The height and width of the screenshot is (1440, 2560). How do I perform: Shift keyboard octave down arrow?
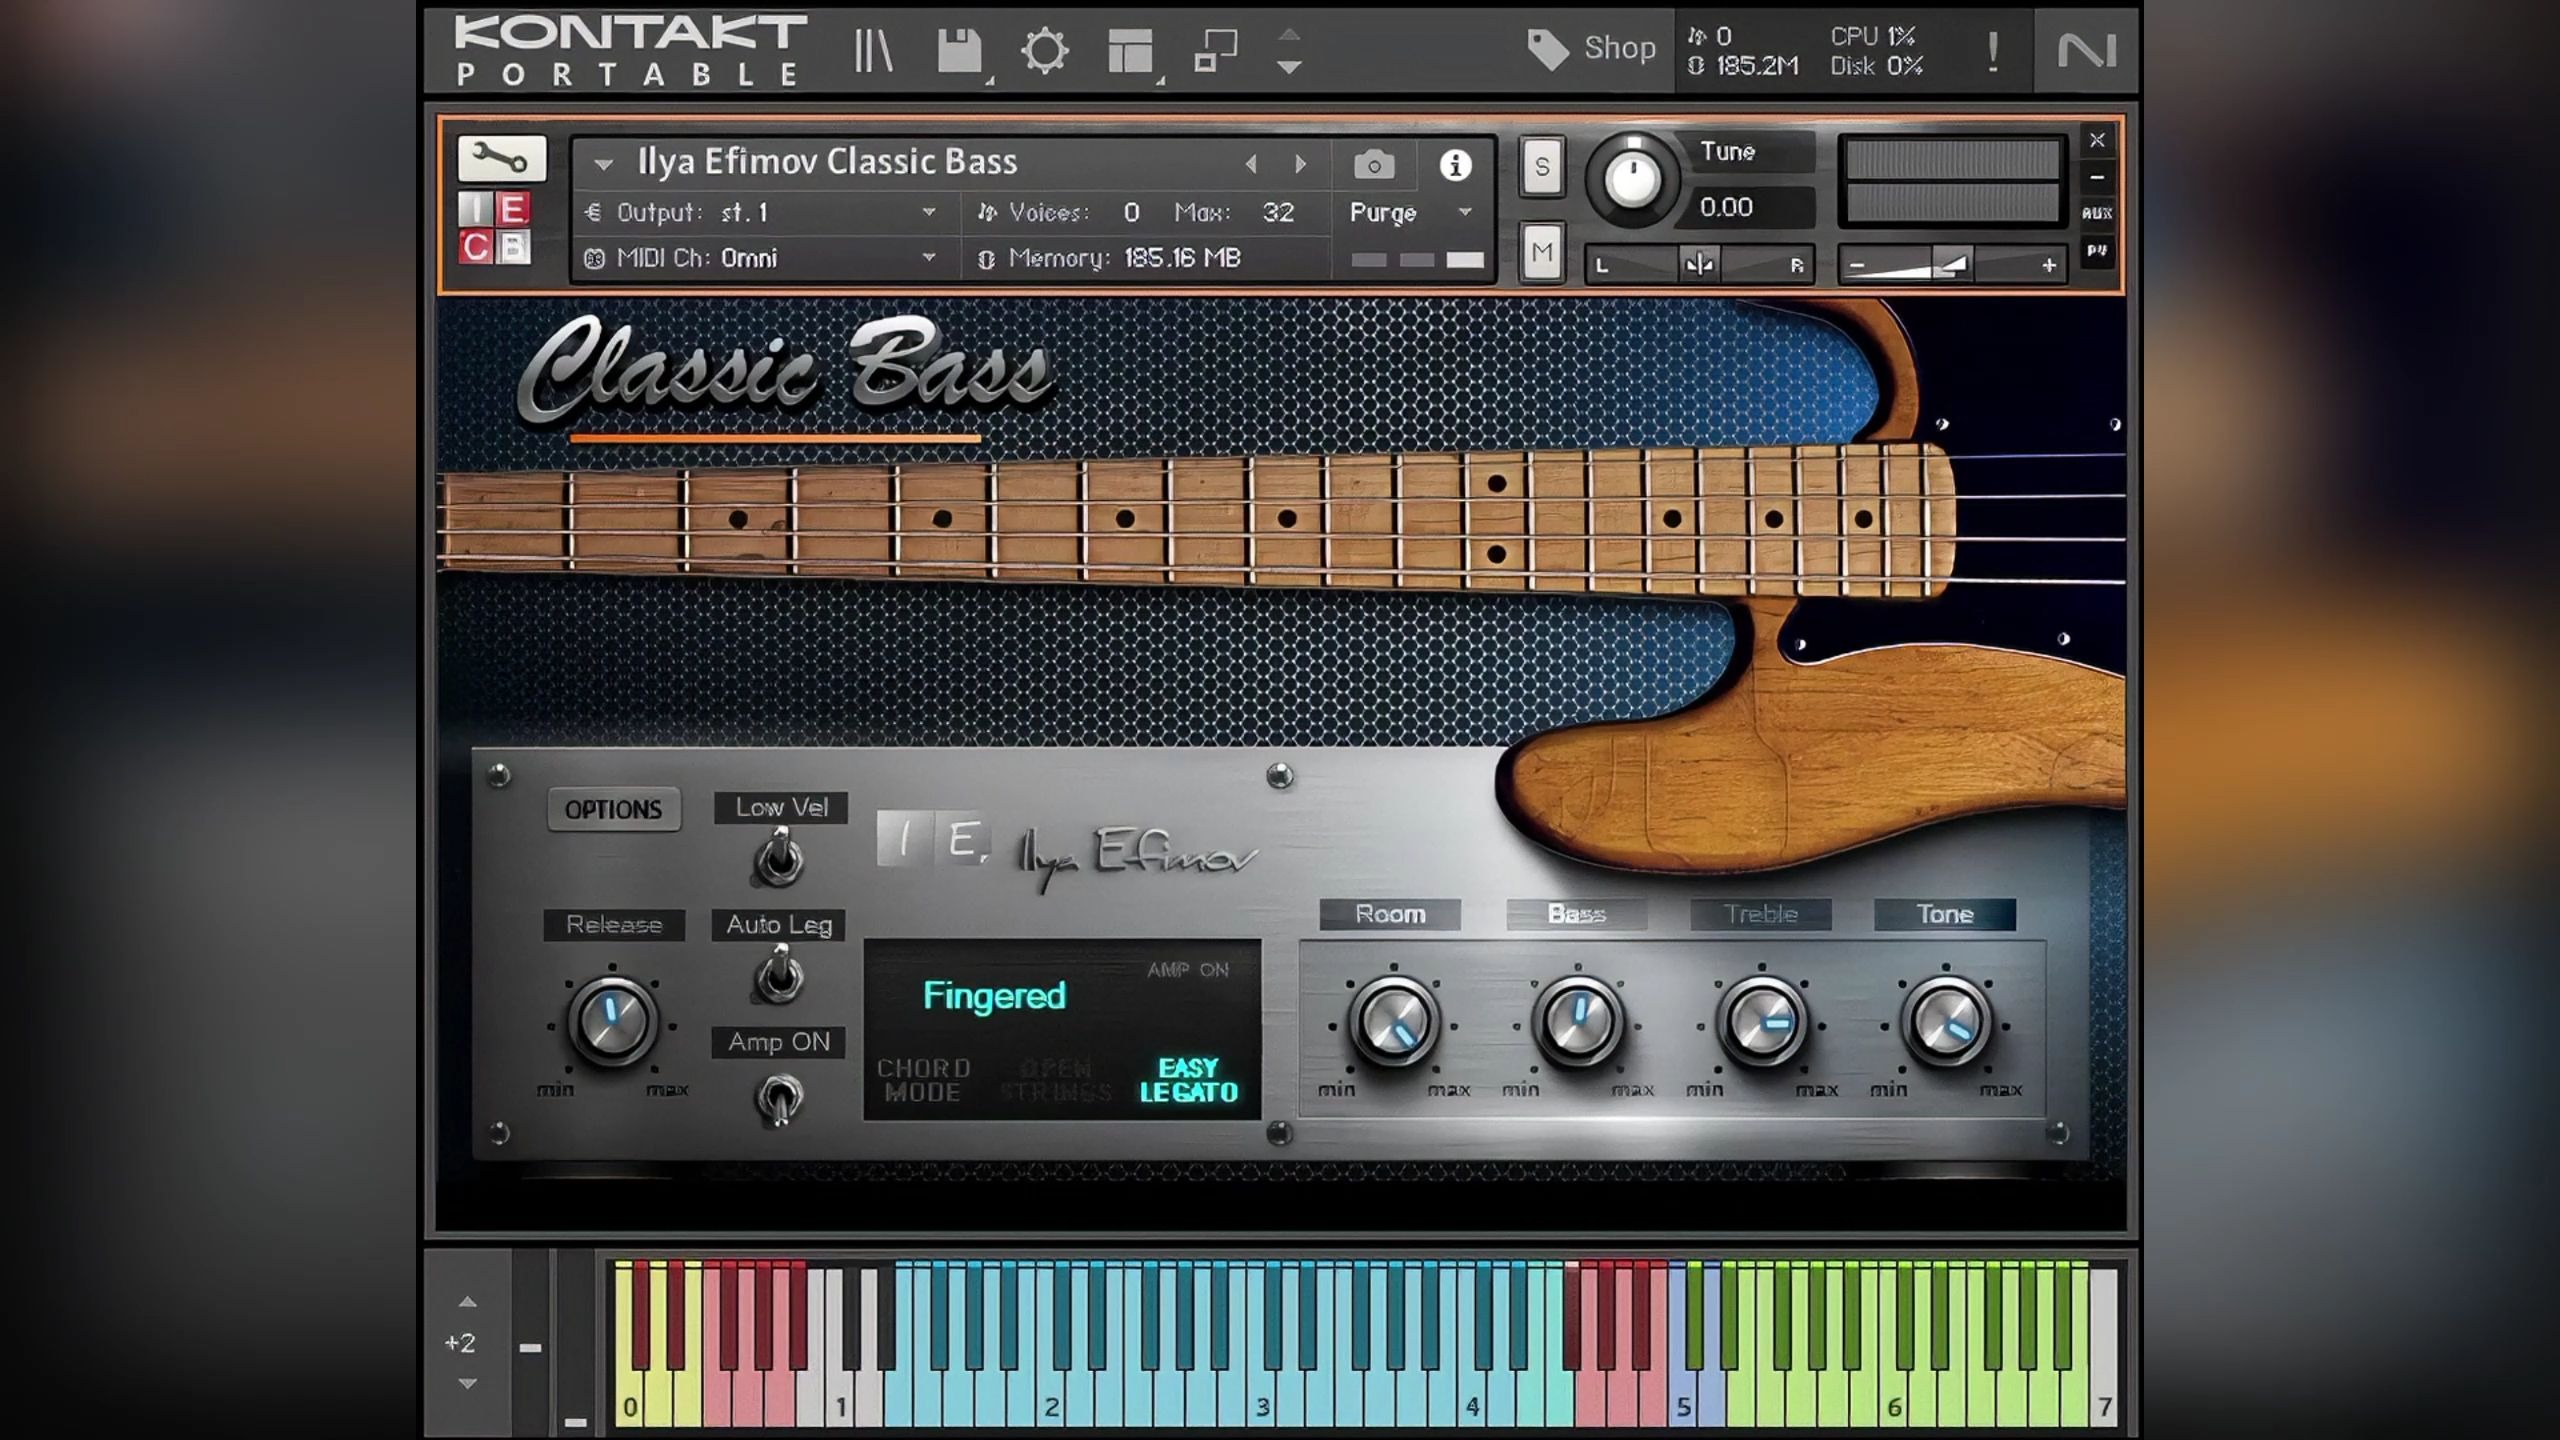[467, 1384]
